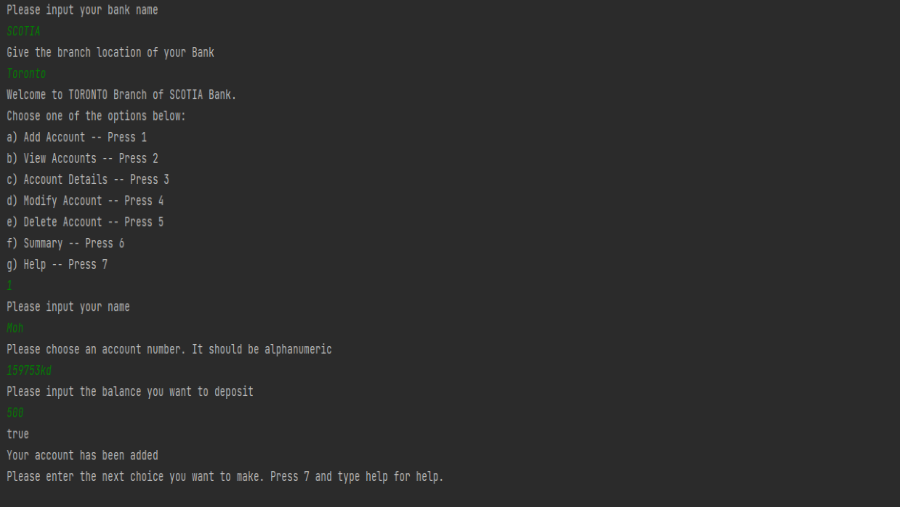Viewport: 900px width, 507px height.
Task: Select the 'Add Account -- Press 1' option line
Action: (x=77, y=137)
